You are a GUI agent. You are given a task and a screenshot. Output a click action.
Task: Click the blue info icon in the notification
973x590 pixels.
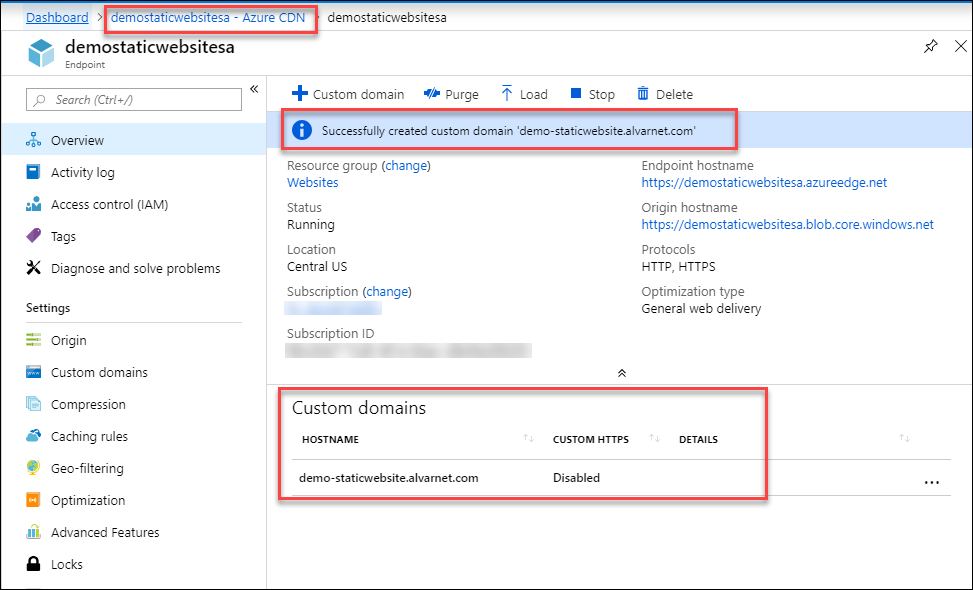302,130
